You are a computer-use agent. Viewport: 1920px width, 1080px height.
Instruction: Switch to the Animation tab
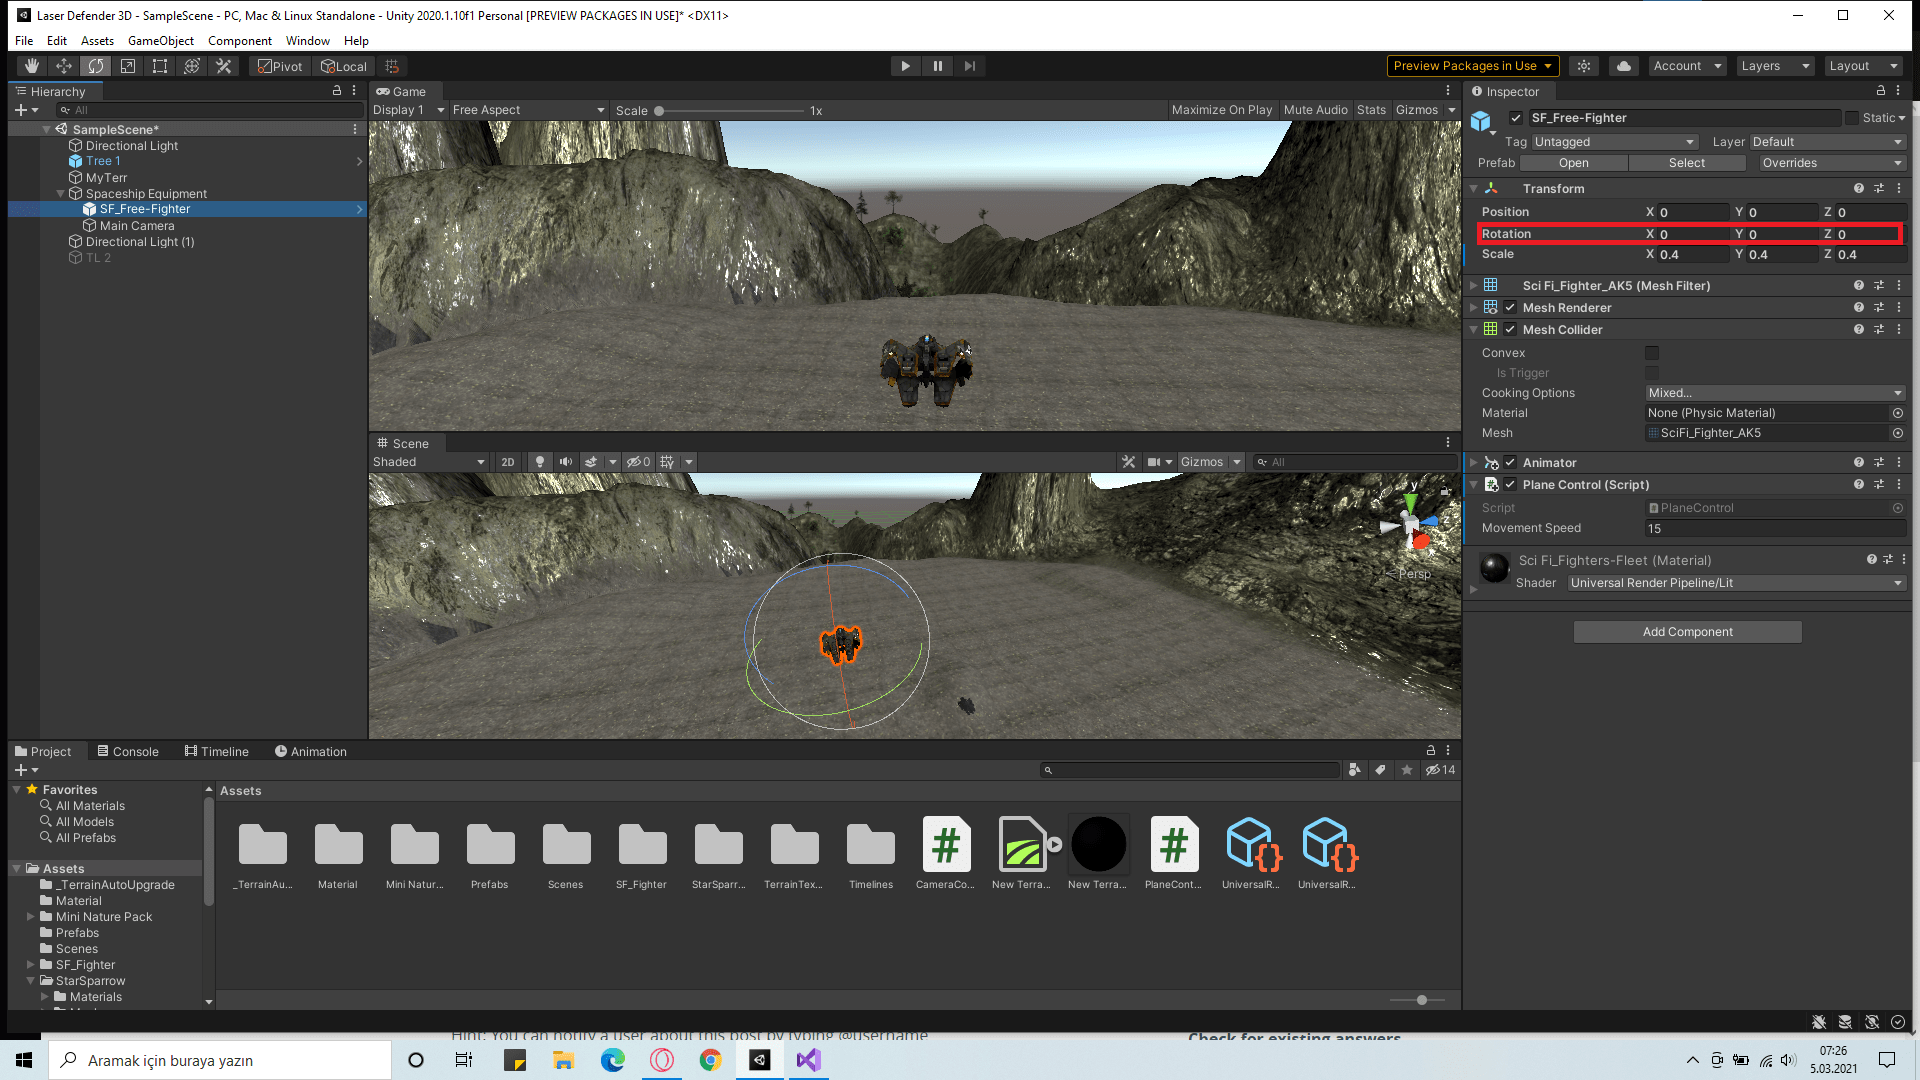310,751
